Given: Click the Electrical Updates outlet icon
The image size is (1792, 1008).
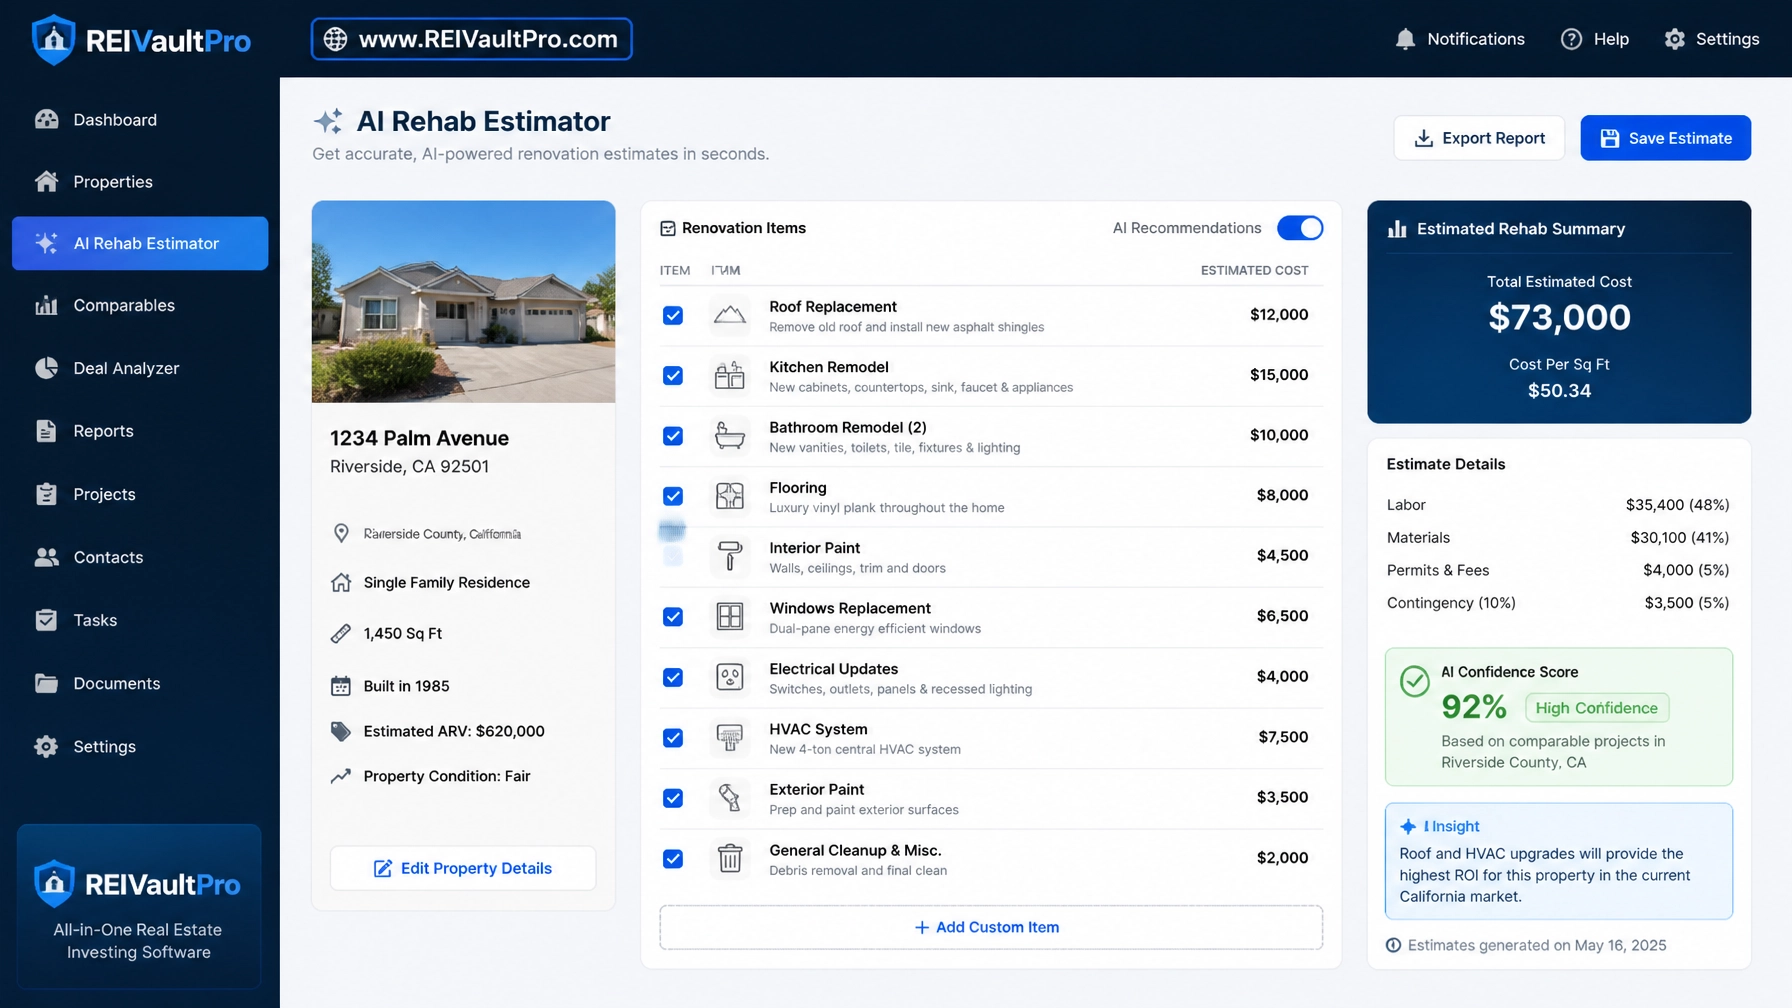Looking at the screenshot, I should (x=730, y=677).
